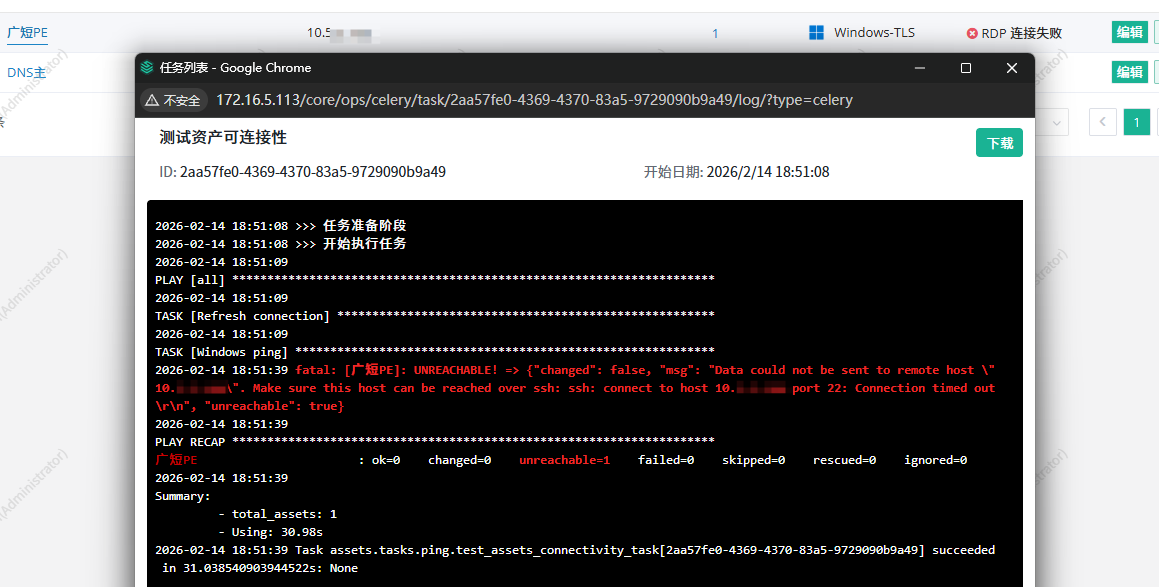Minimize the 任务列表 Chrome window
This screenshot has width=1159, height=587.
tap(919, 68)
